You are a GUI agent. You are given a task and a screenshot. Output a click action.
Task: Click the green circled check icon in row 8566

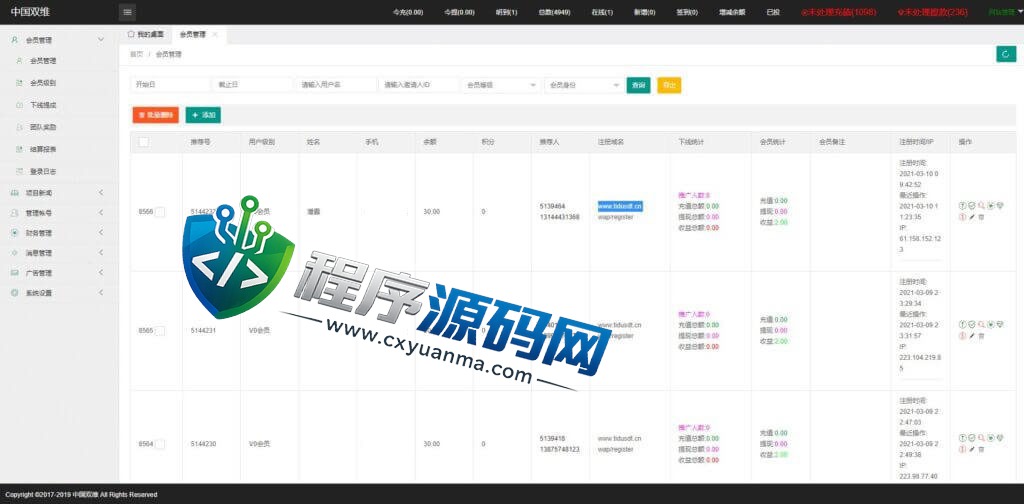coord(972,206)
